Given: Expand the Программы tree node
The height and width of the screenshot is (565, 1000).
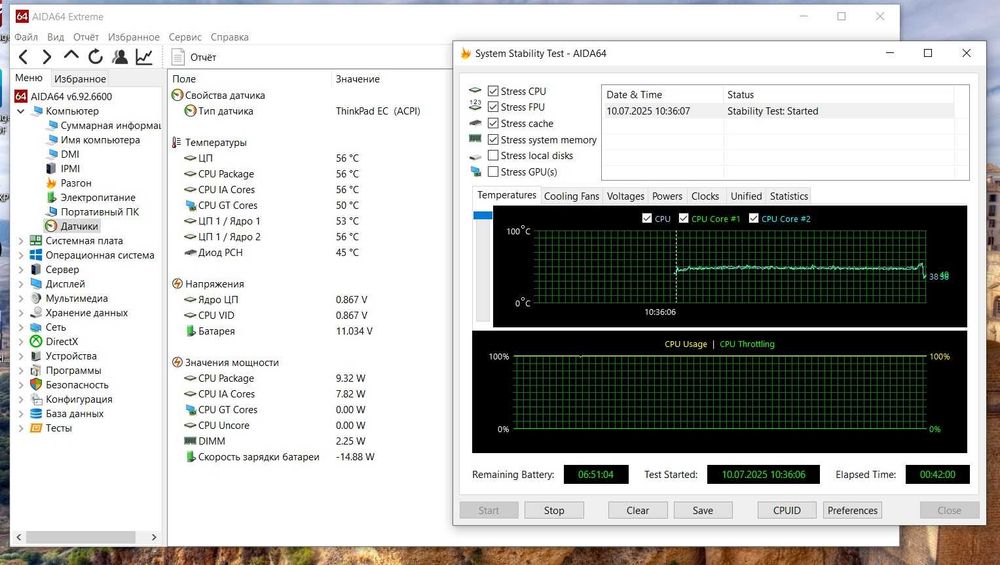Looking at the screenshot, I should point(20,371).
